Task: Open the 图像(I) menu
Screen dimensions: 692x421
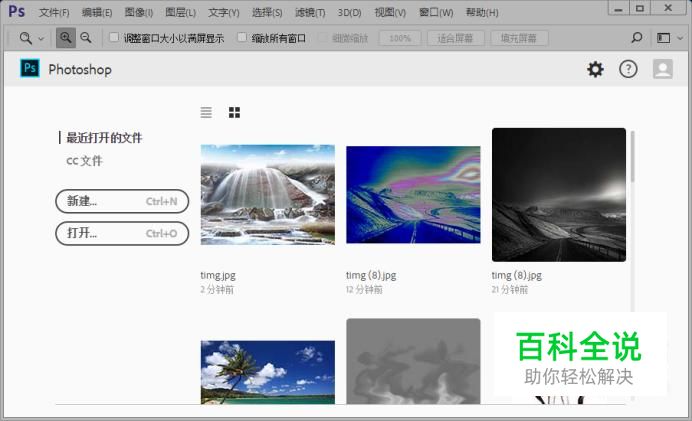Action: tap(139, 12)
